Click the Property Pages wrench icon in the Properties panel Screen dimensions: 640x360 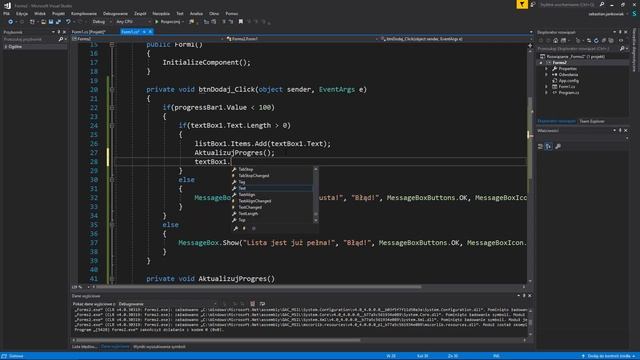tap(558, 147)
